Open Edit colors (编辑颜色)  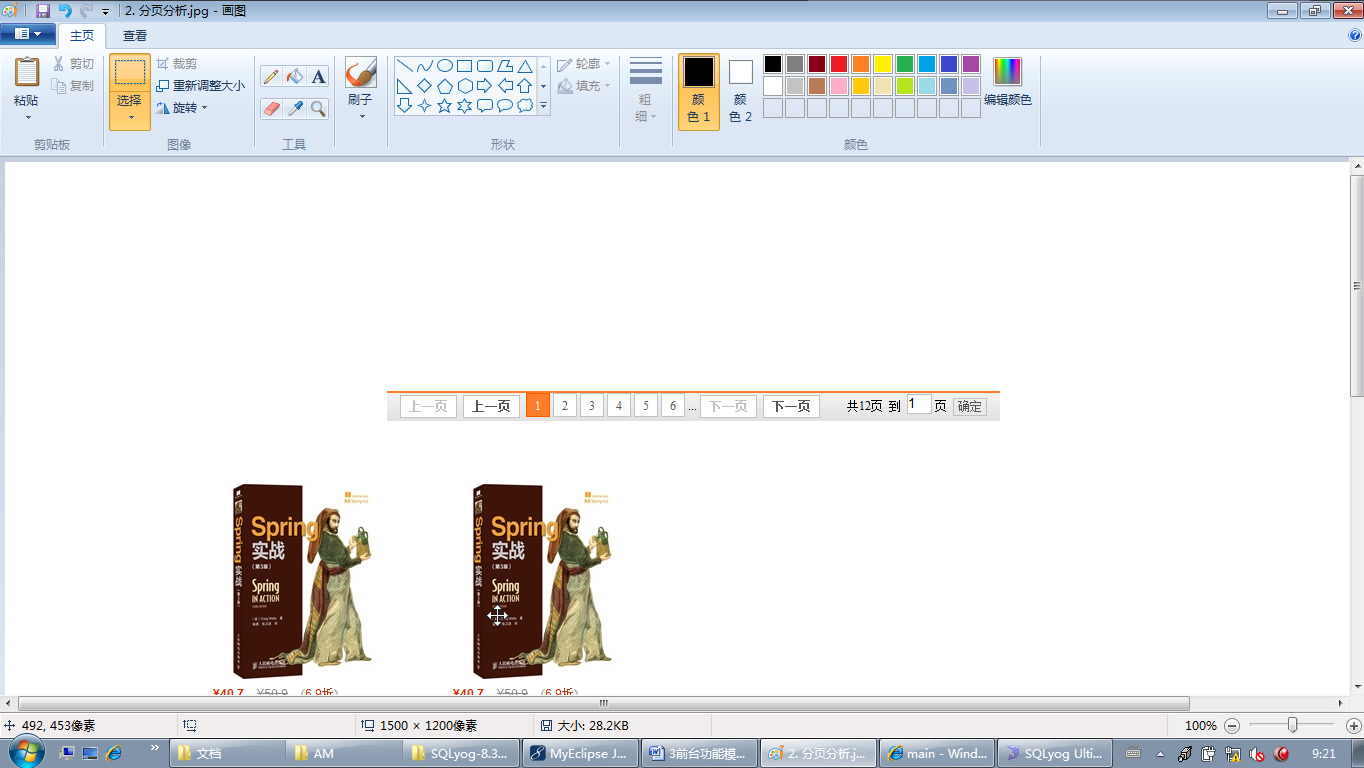[1008, 83]
